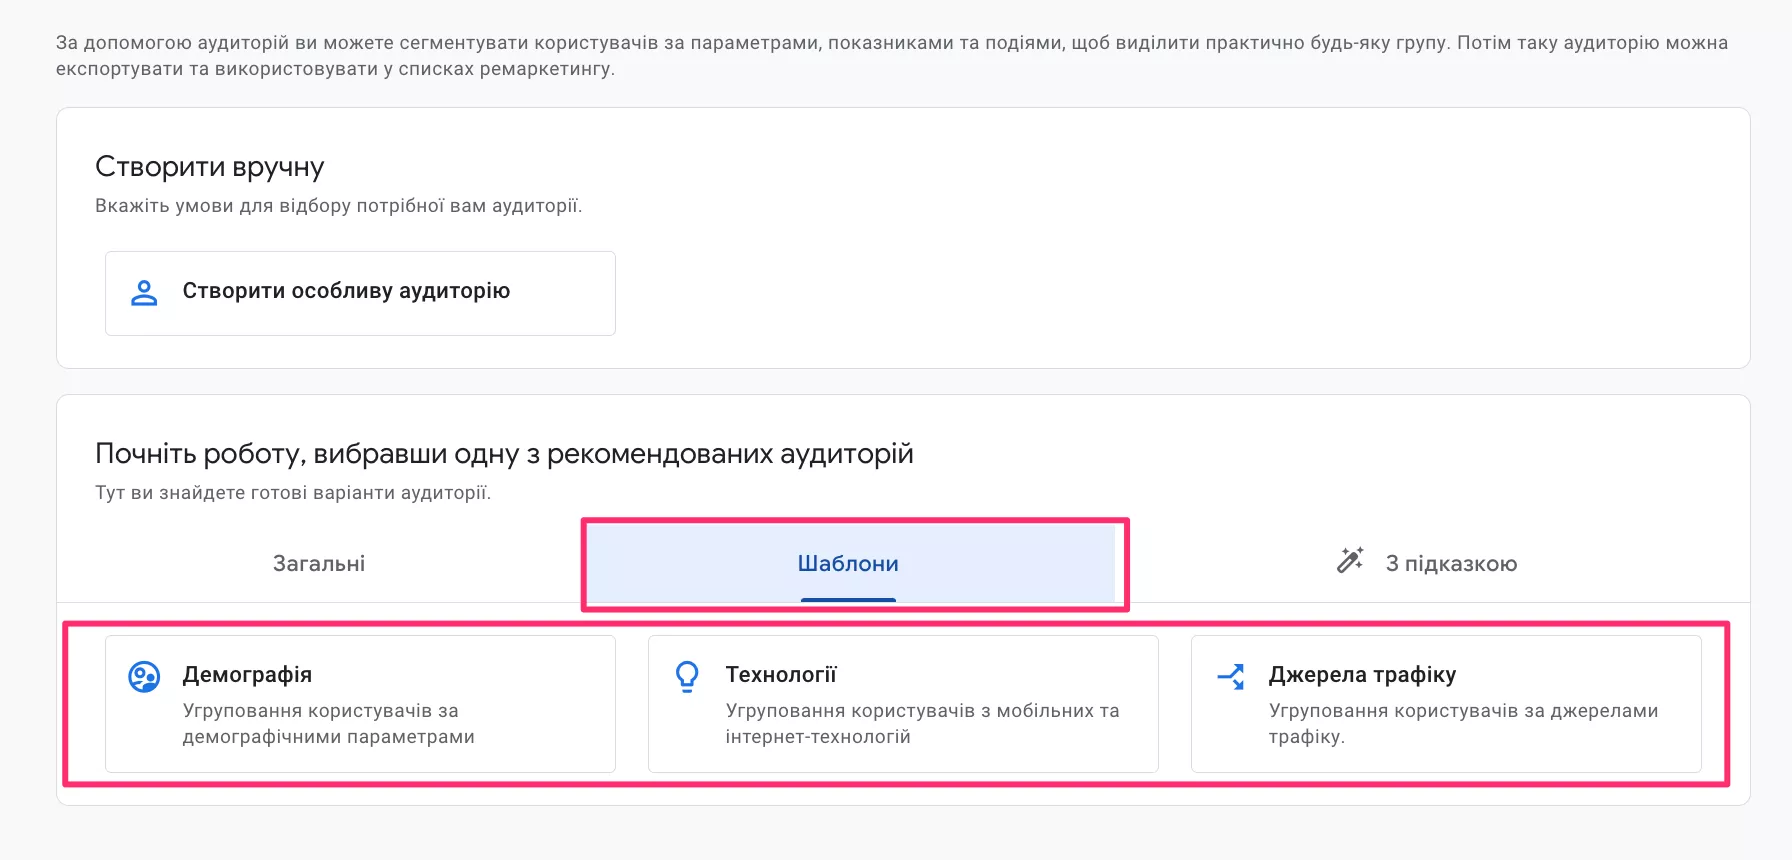
Task: Click the recommended audiences heading text
Action: [x=504, y=453]
